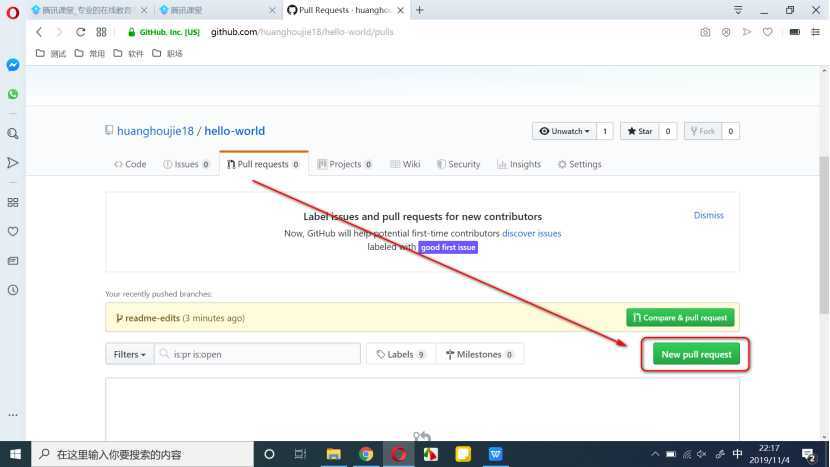
Task: Open repository Settings tab
Action: 580,164
